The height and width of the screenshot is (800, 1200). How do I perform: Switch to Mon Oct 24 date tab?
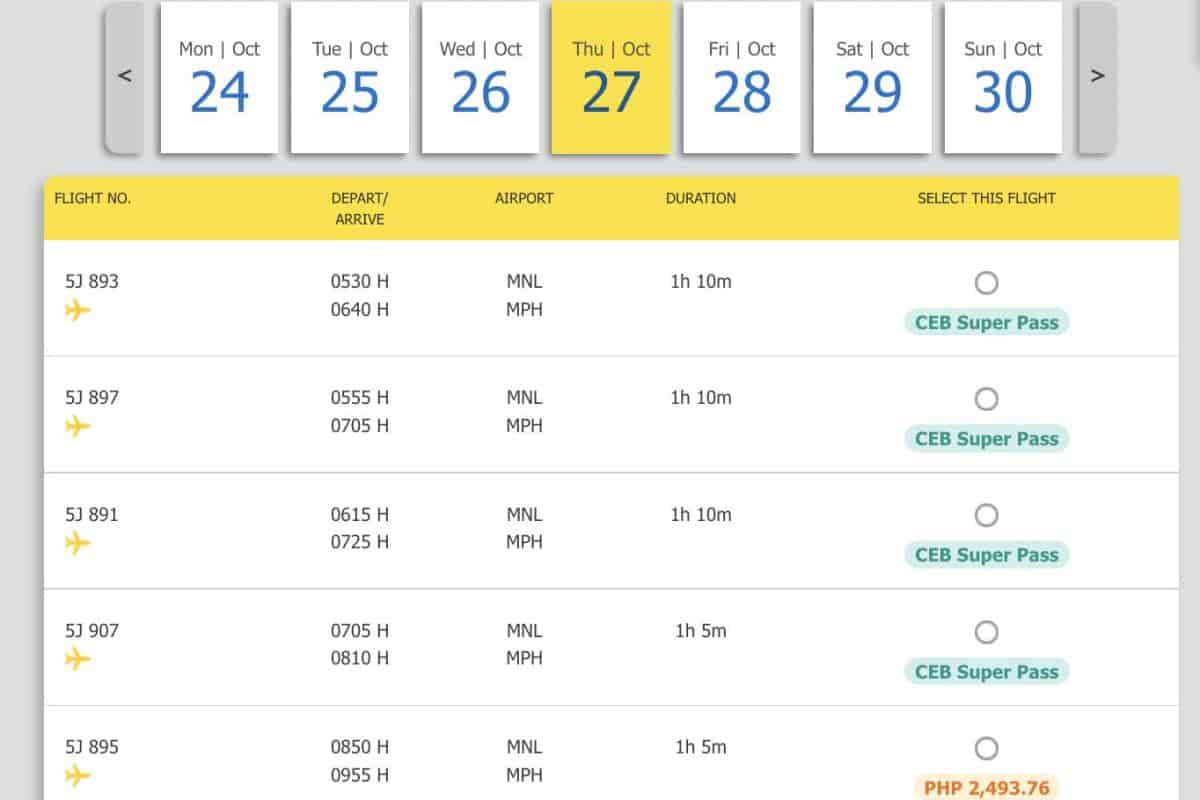coord(219,78)
